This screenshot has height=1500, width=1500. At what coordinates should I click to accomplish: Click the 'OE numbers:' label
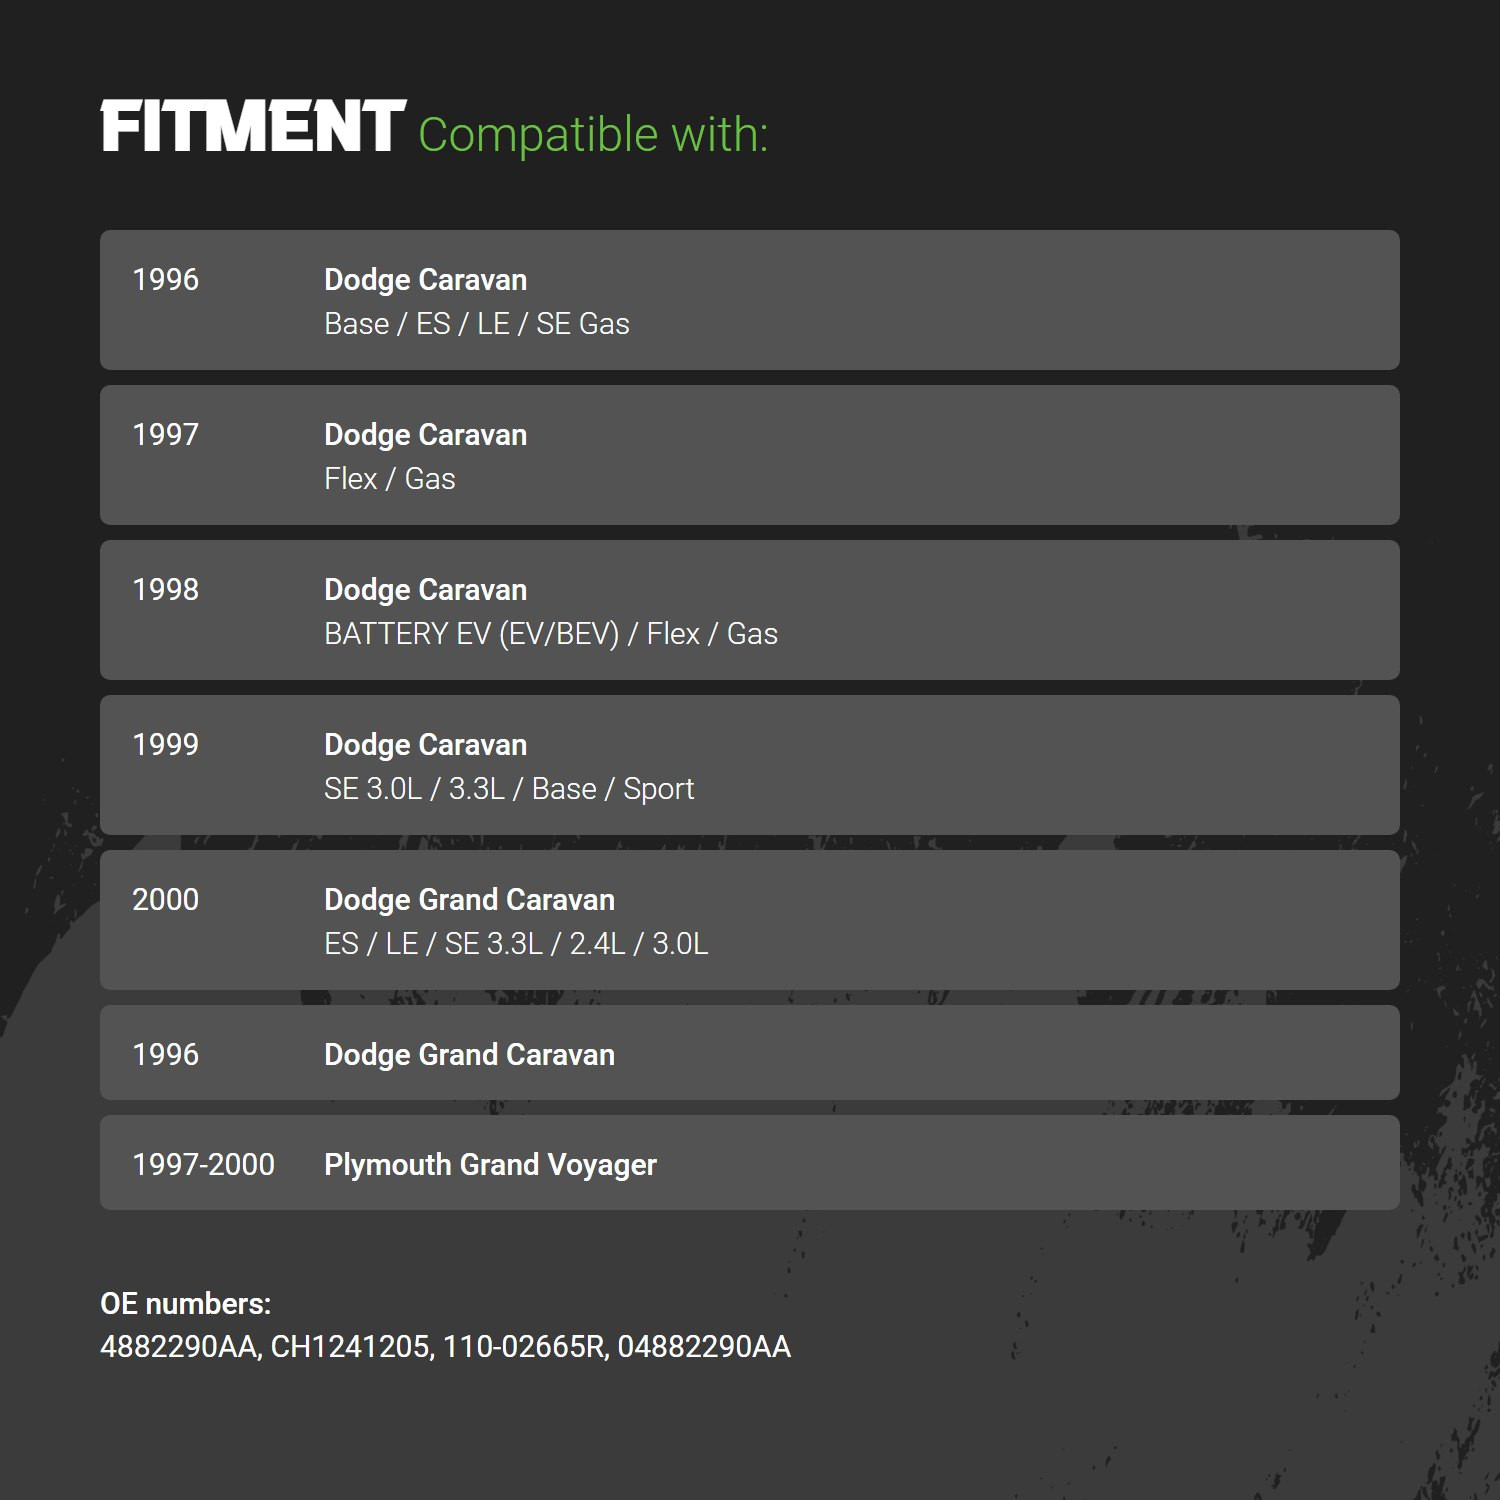pos(186,1304)
